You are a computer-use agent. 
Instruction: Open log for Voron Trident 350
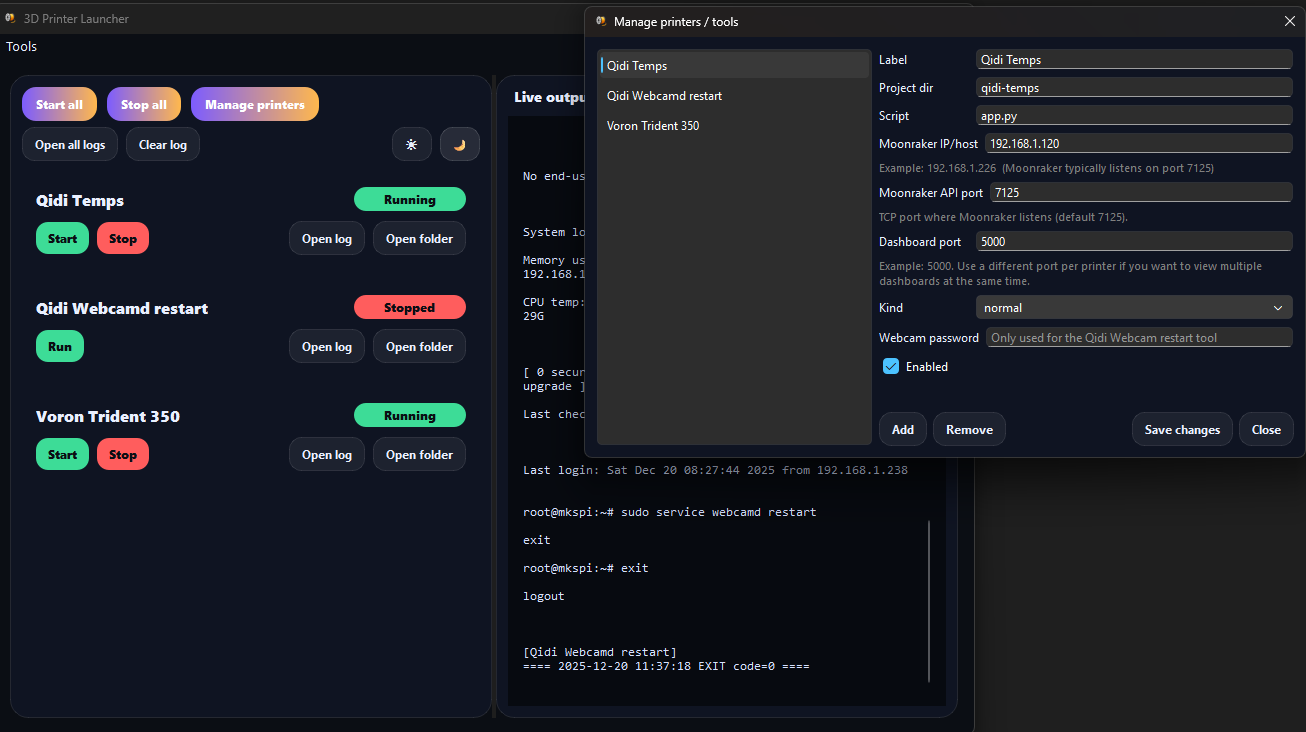[327, 455]
